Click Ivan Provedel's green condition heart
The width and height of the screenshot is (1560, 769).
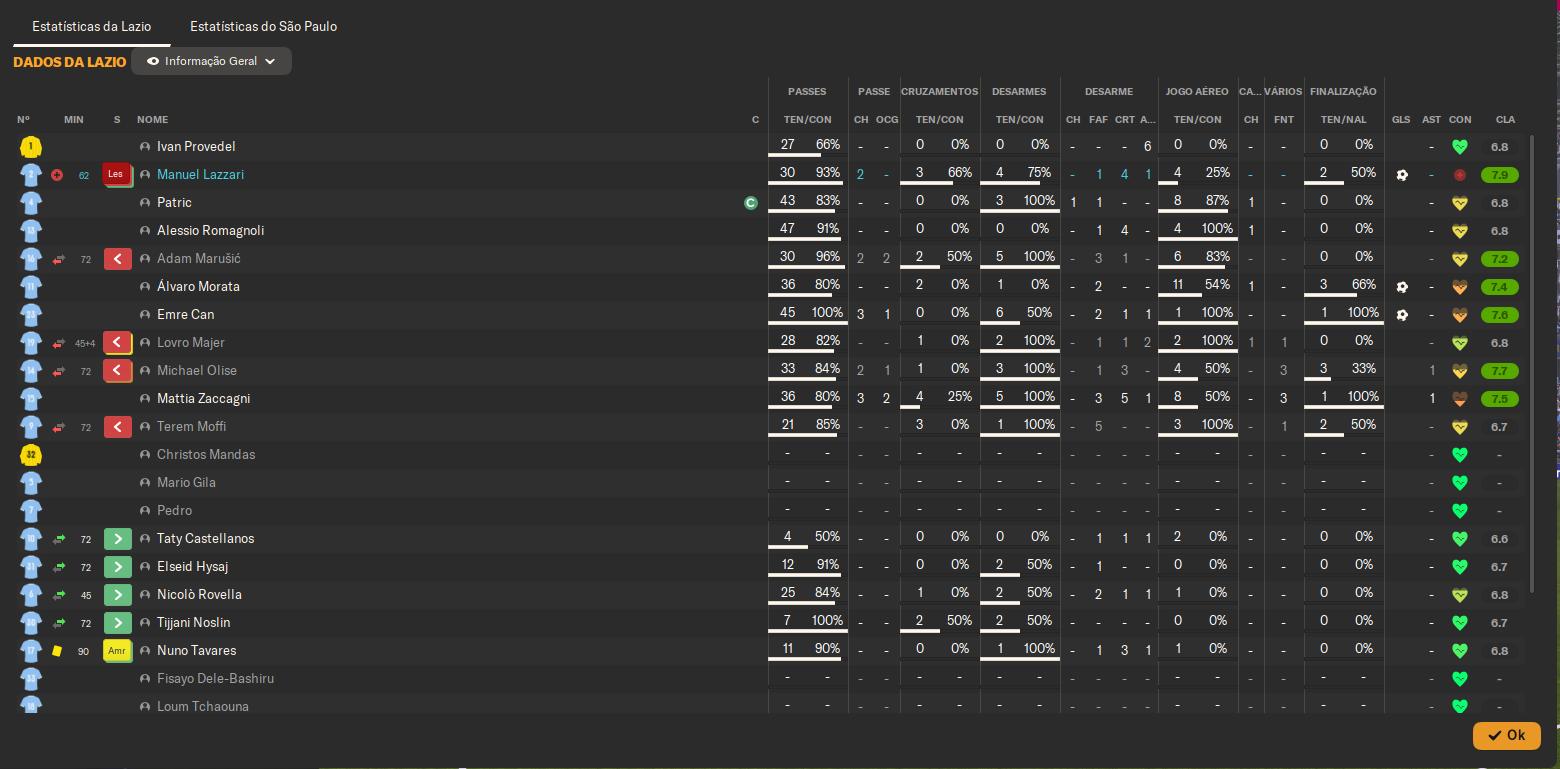pos(1460,147)
